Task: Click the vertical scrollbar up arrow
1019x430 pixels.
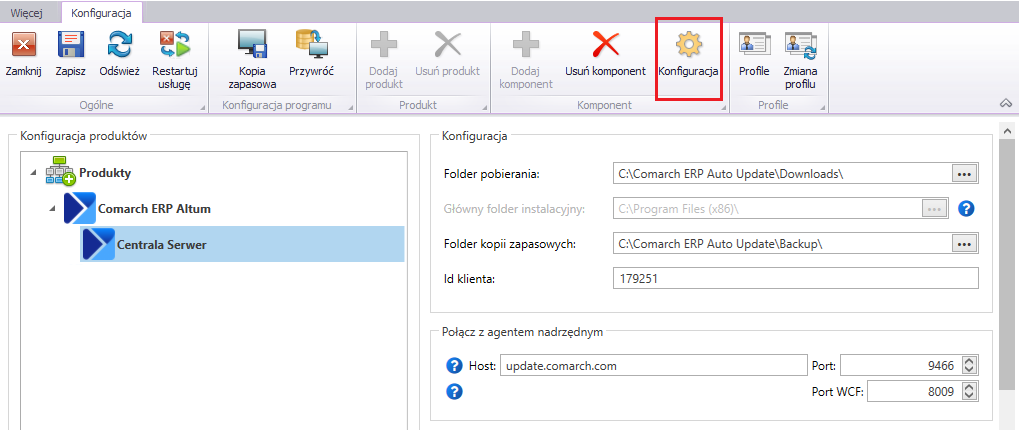Action: (x=1007, y=132)
